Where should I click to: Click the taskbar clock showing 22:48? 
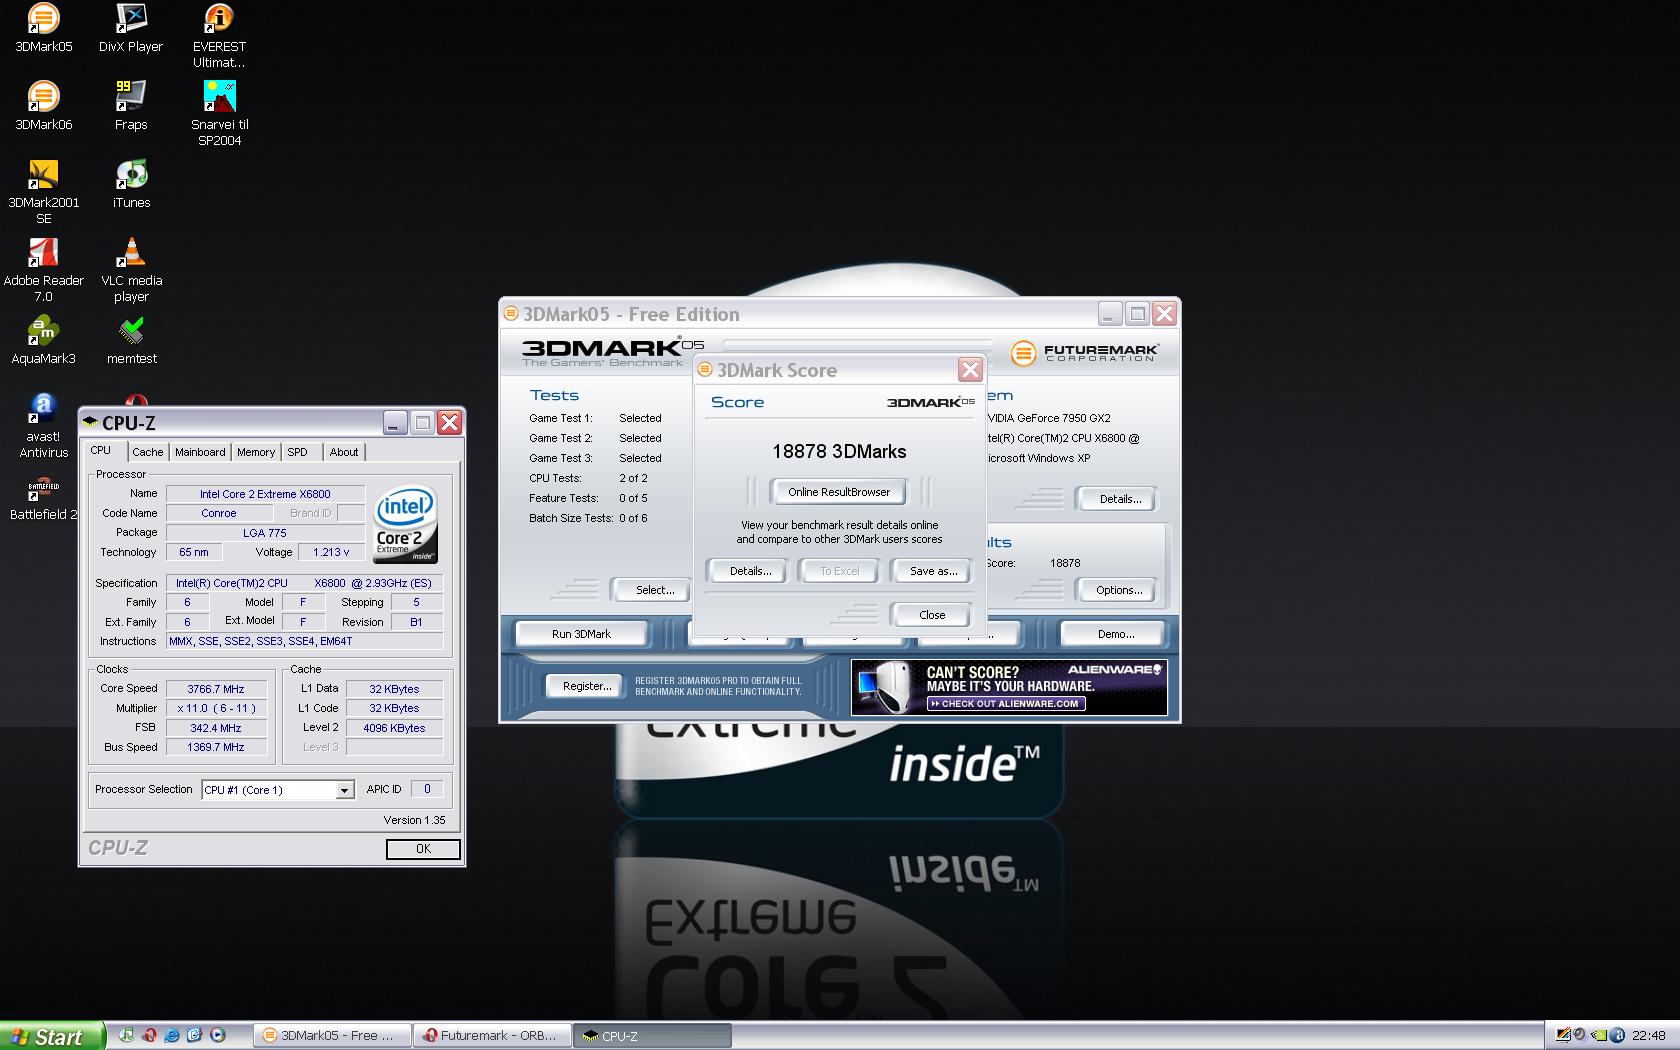click(x=1649, y=1035)
